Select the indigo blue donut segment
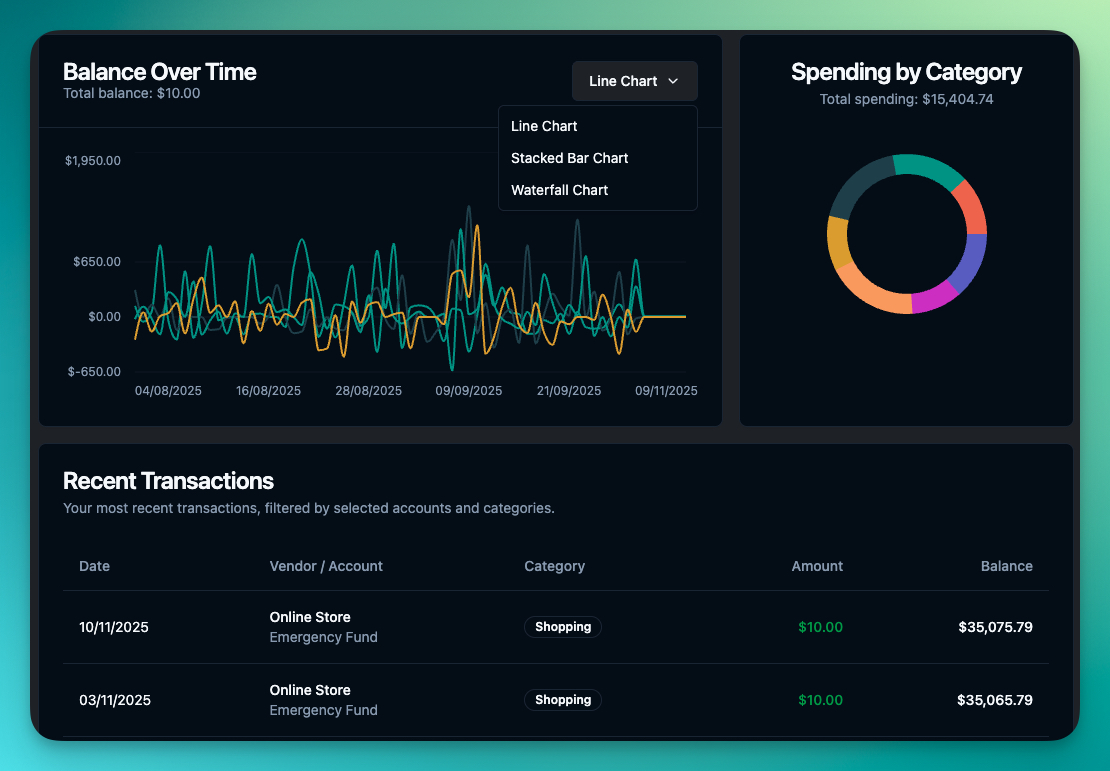1110x771 pixels. 970,264
